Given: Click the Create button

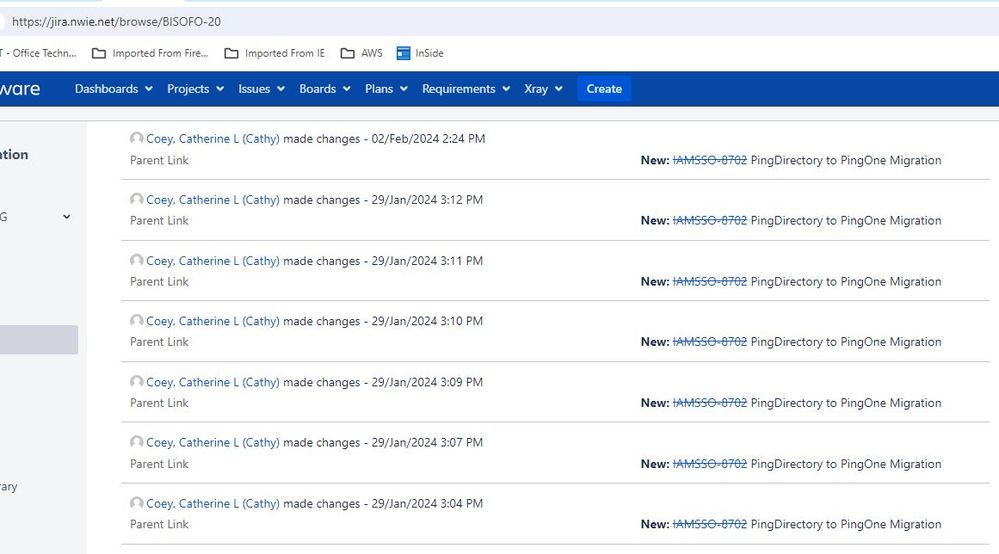Looking at the screenshot, I should coord(604,89).
